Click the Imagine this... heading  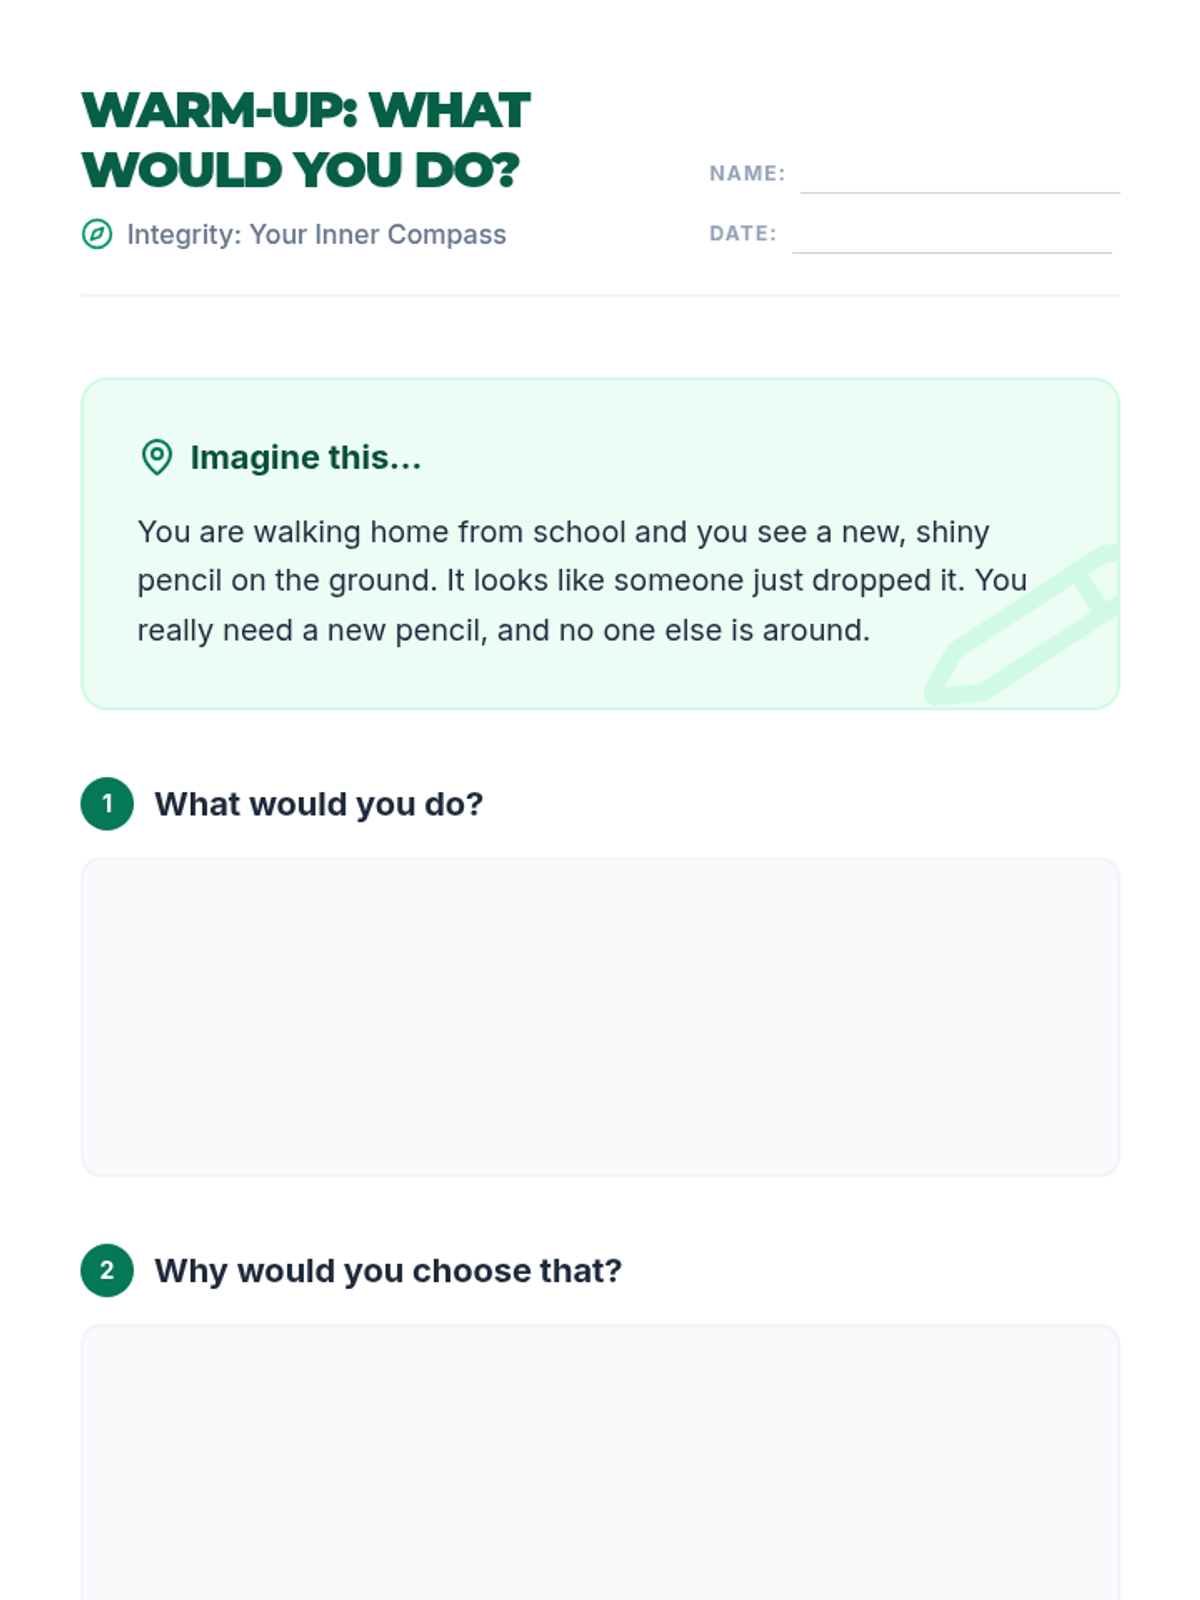point(306,457)
